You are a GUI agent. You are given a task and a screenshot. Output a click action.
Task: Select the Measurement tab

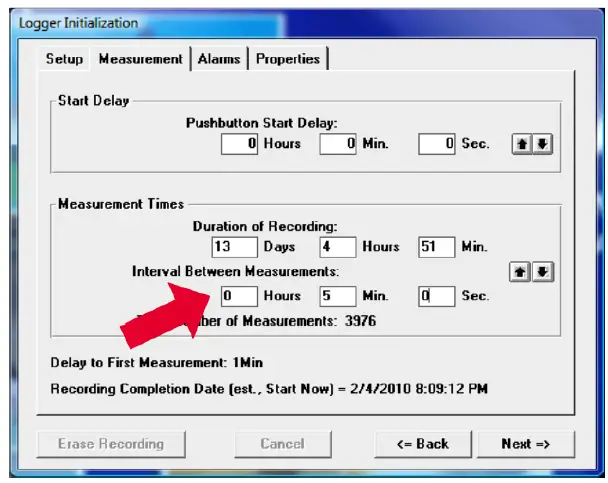pyautogui.click(x=140, y=59)
